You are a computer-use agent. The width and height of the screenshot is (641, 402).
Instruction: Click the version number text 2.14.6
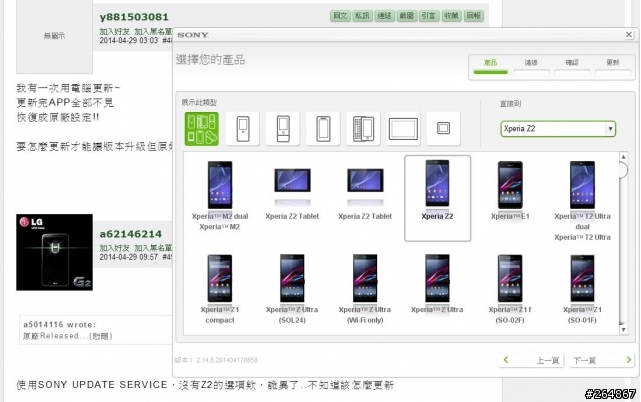tap(216, 360)
